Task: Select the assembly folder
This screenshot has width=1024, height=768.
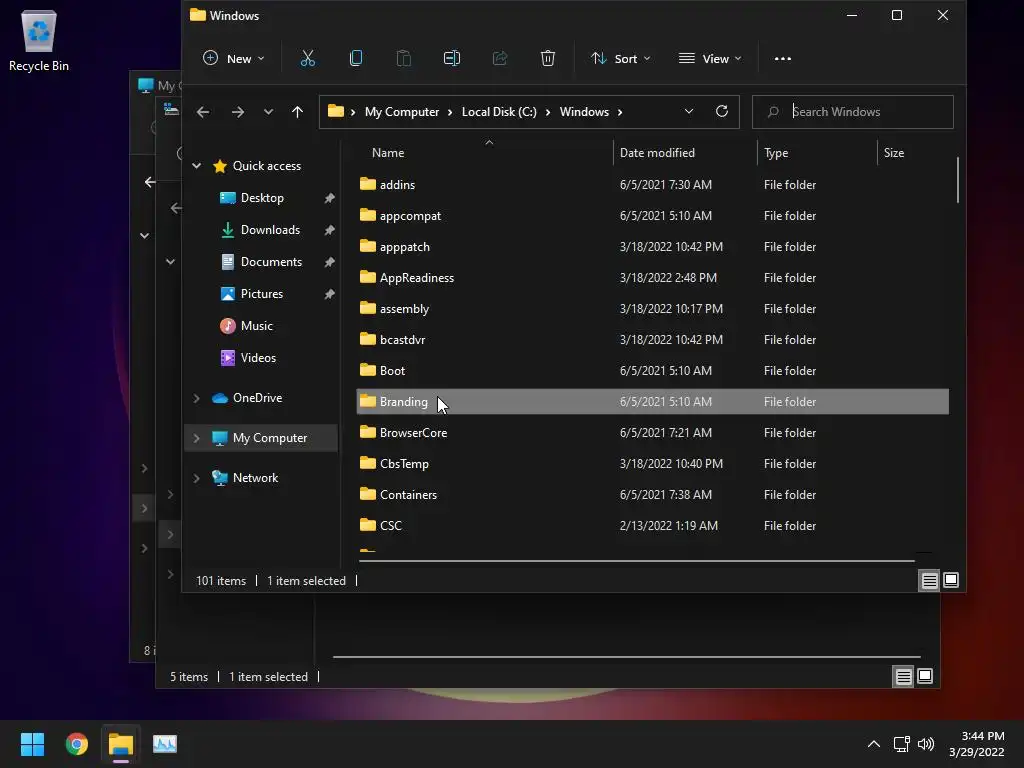Action: pos(652,309)
